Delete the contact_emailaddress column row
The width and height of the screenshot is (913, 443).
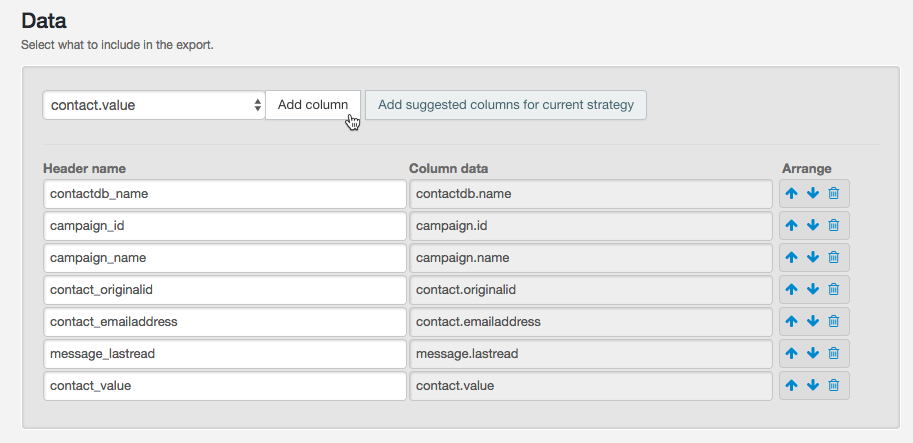(x=833, y=322)
